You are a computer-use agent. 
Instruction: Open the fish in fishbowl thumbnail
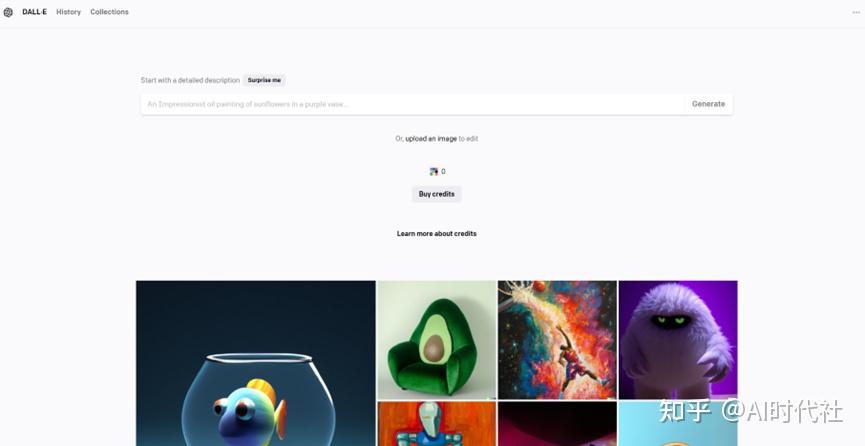point(256,363)
